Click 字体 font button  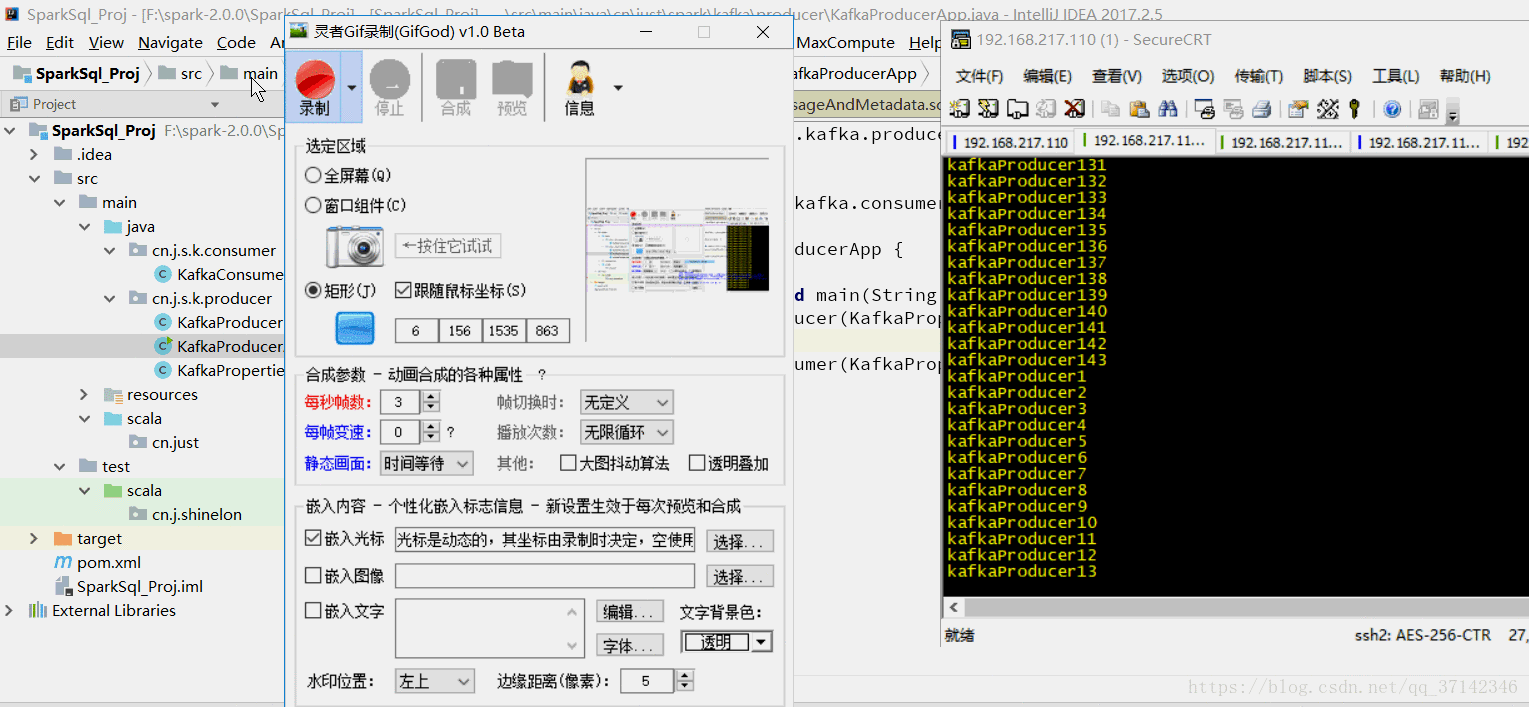(630, 646)
